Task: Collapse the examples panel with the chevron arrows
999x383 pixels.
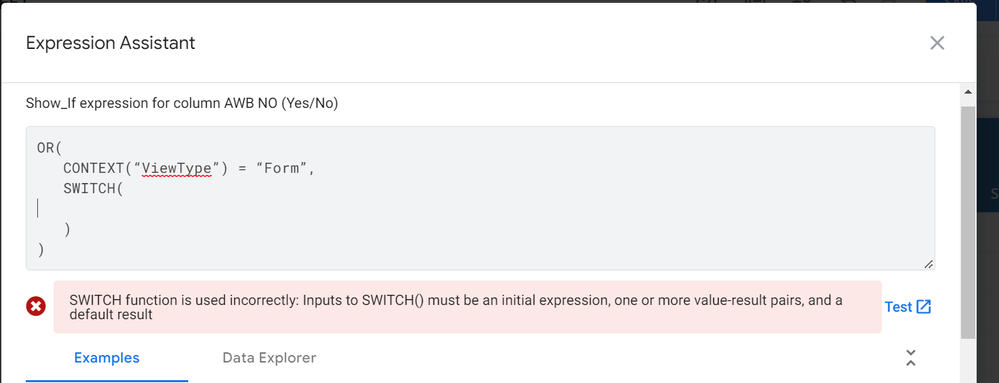Action: (911, 358)
